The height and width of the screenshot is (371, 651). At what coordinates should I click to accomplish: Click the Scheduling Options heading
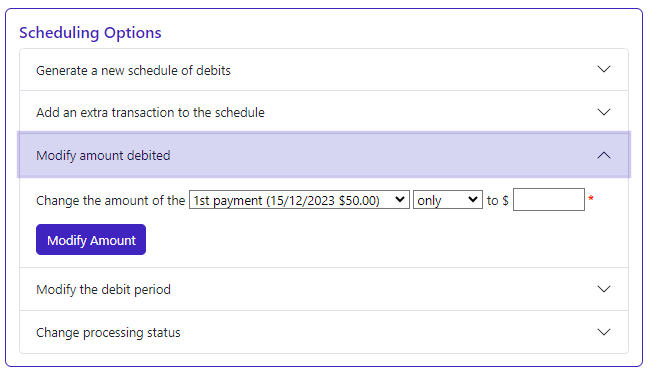coord(90,33)
